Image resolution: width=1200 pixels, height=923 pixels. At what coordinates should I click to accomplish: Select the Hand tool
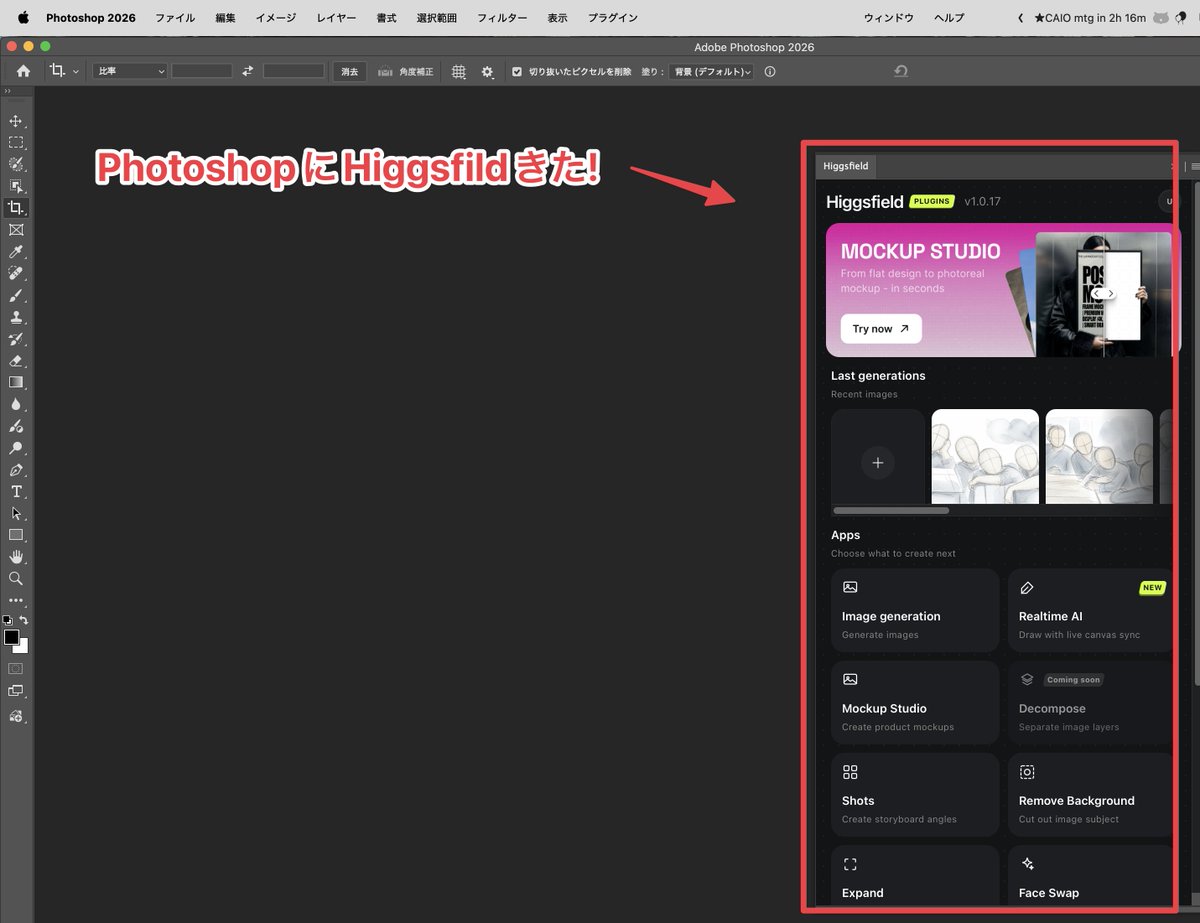tap(16, 557)
